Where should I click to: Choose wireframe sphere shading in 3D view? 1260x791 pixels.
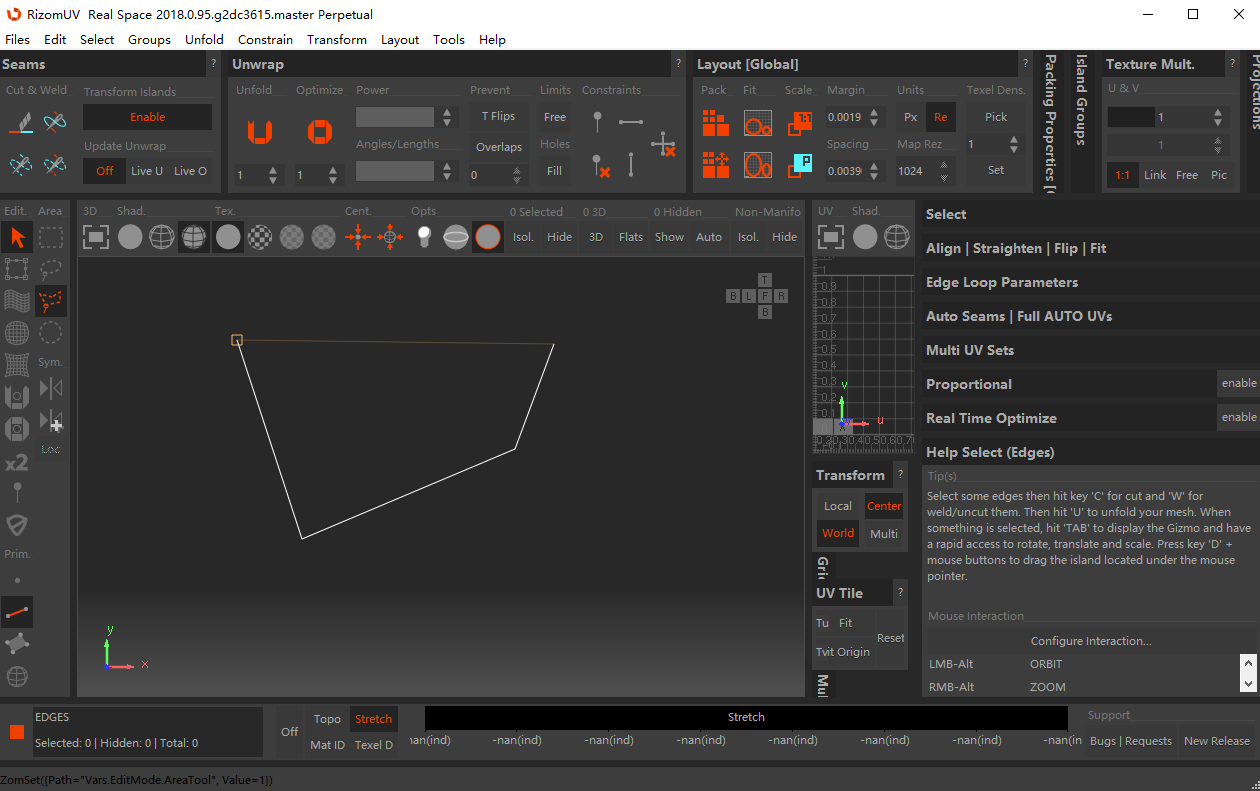click(162, 237)
